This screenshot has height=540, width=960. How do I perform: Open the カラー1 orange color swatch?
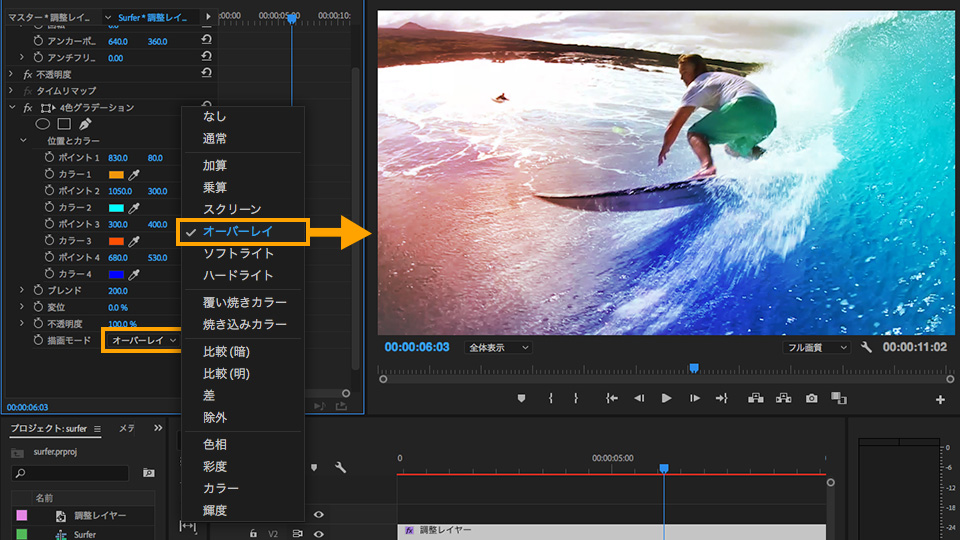click(x=116, y=174)
